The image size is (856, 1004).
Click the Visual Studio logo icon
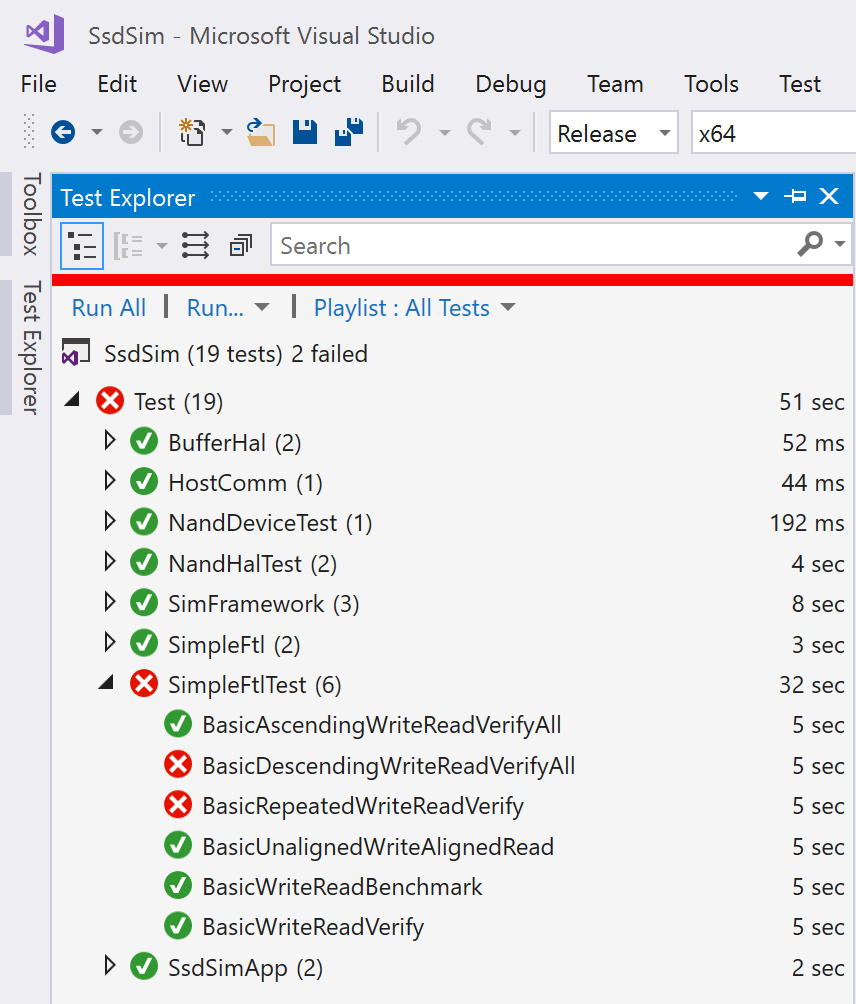(44, 35)
